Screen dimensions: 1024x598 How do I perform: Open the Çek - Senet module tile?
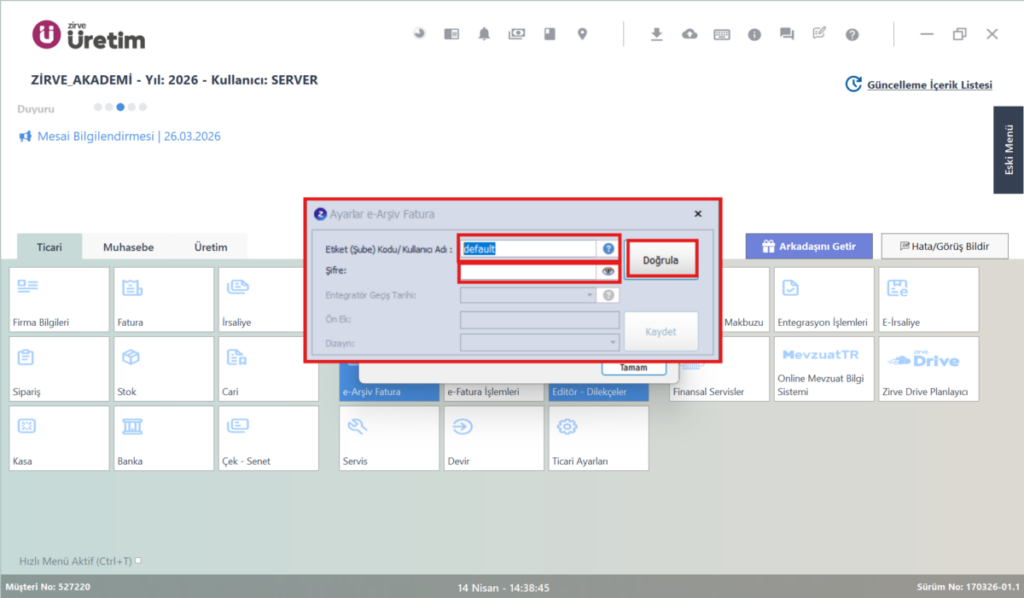point(268,438)
